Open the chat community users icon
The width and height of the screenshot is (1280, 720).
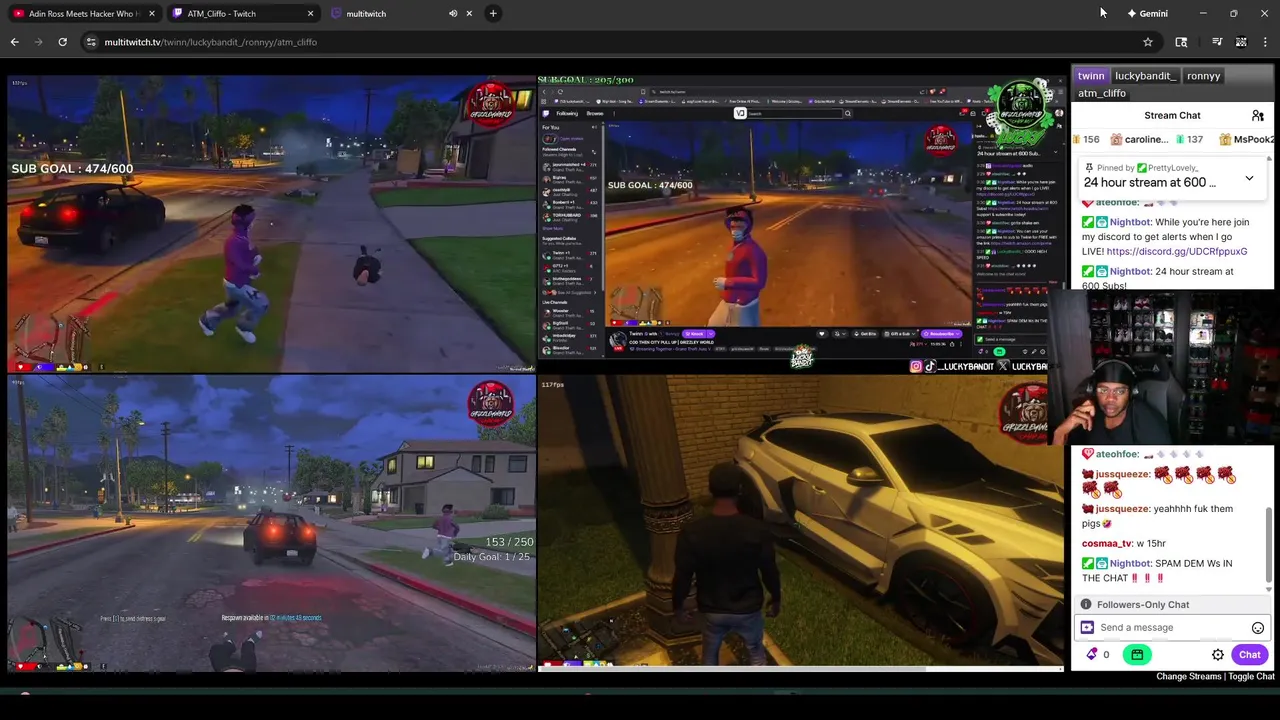(x=1257, y=116)
